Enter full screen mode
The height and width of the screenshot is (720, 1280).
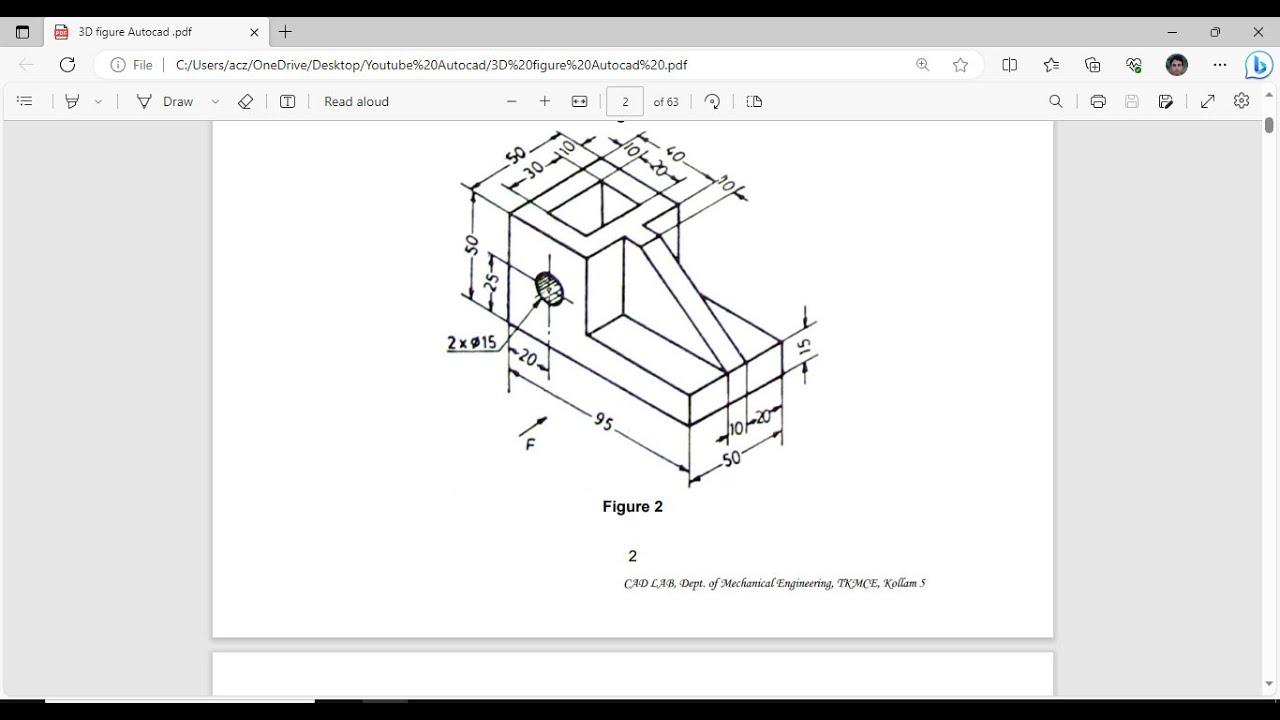coord(1208,101)
